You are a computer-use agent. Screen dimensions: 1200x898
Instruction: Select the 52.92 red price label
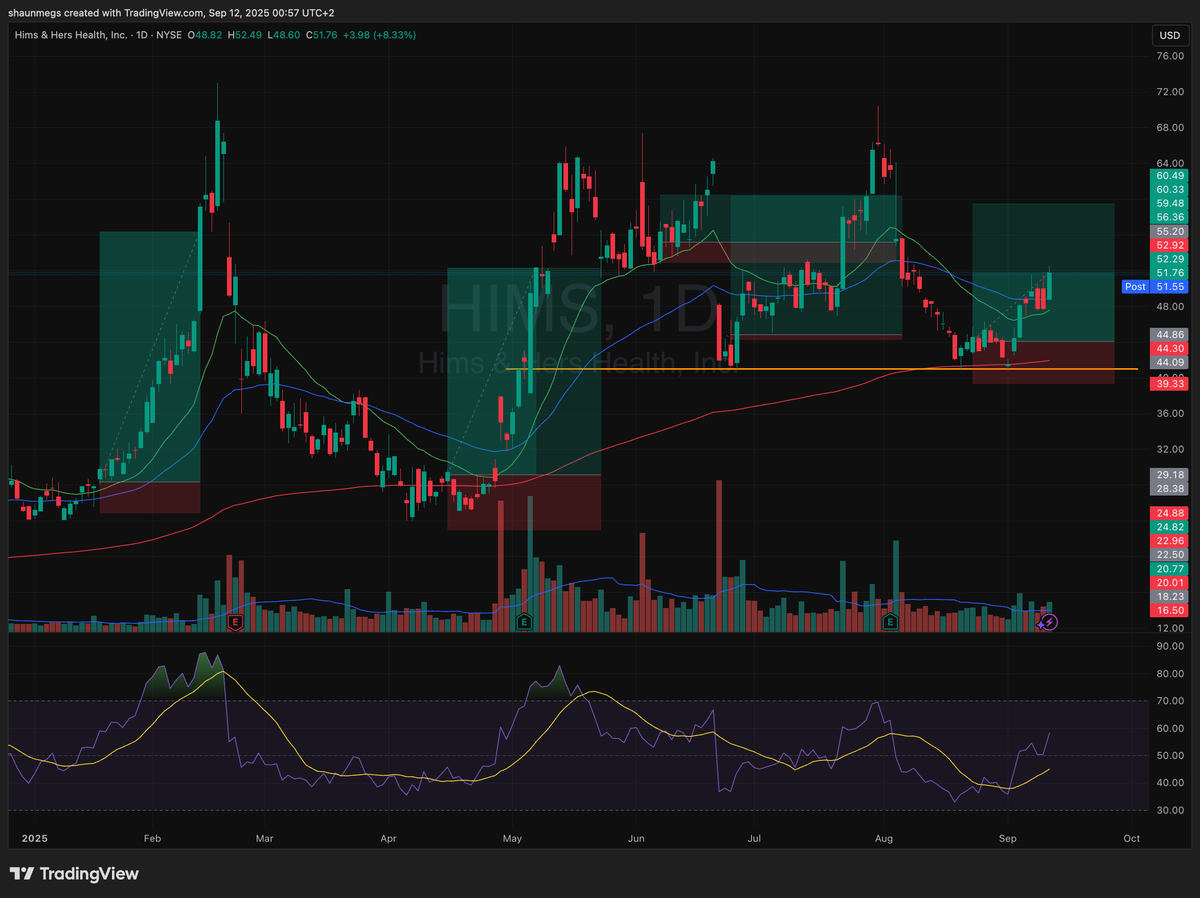click(1170, 244)
